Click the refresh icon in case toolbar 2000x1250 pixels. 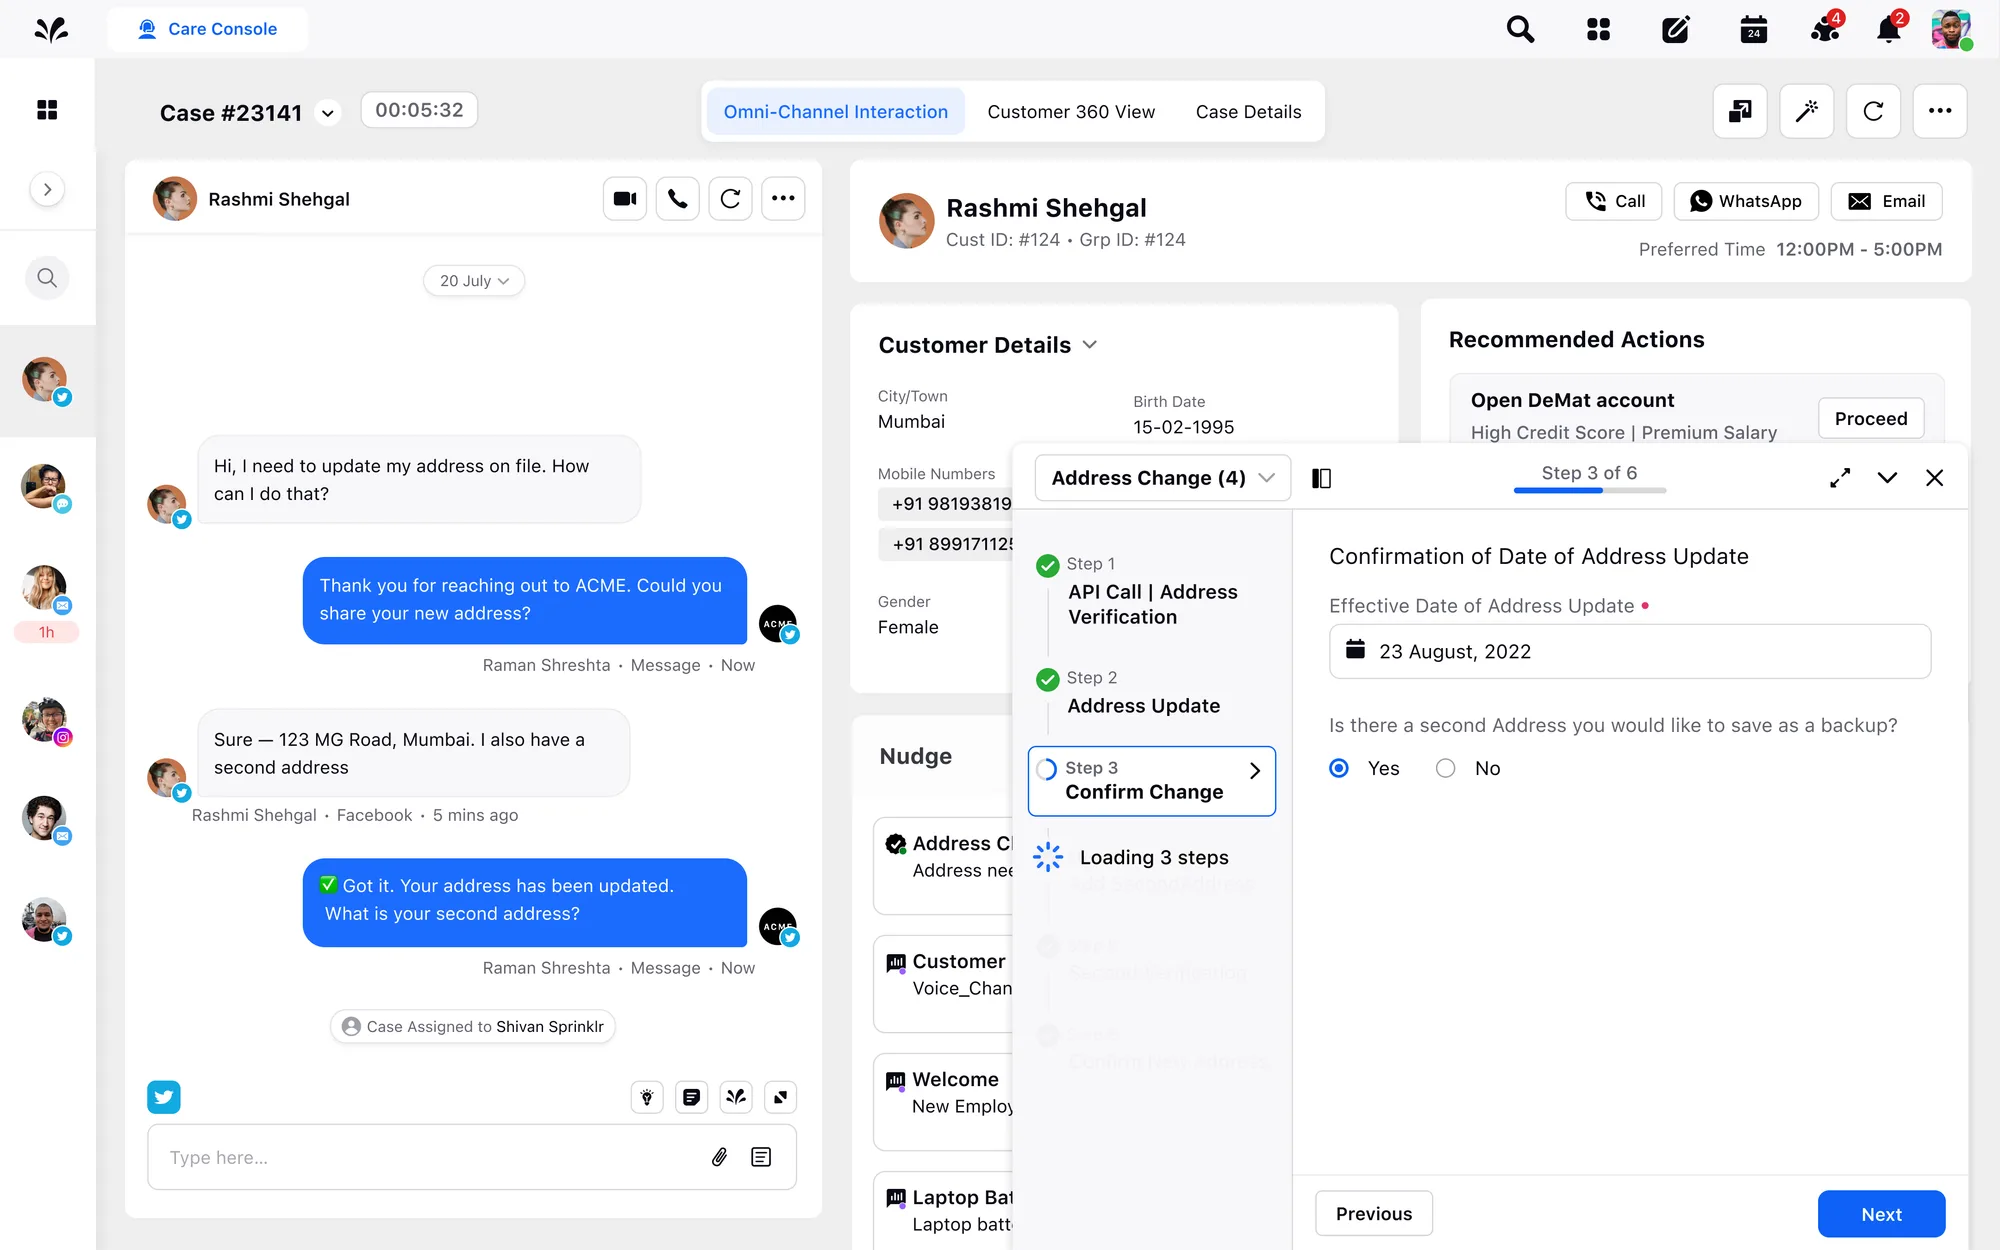coord(1873,111)
